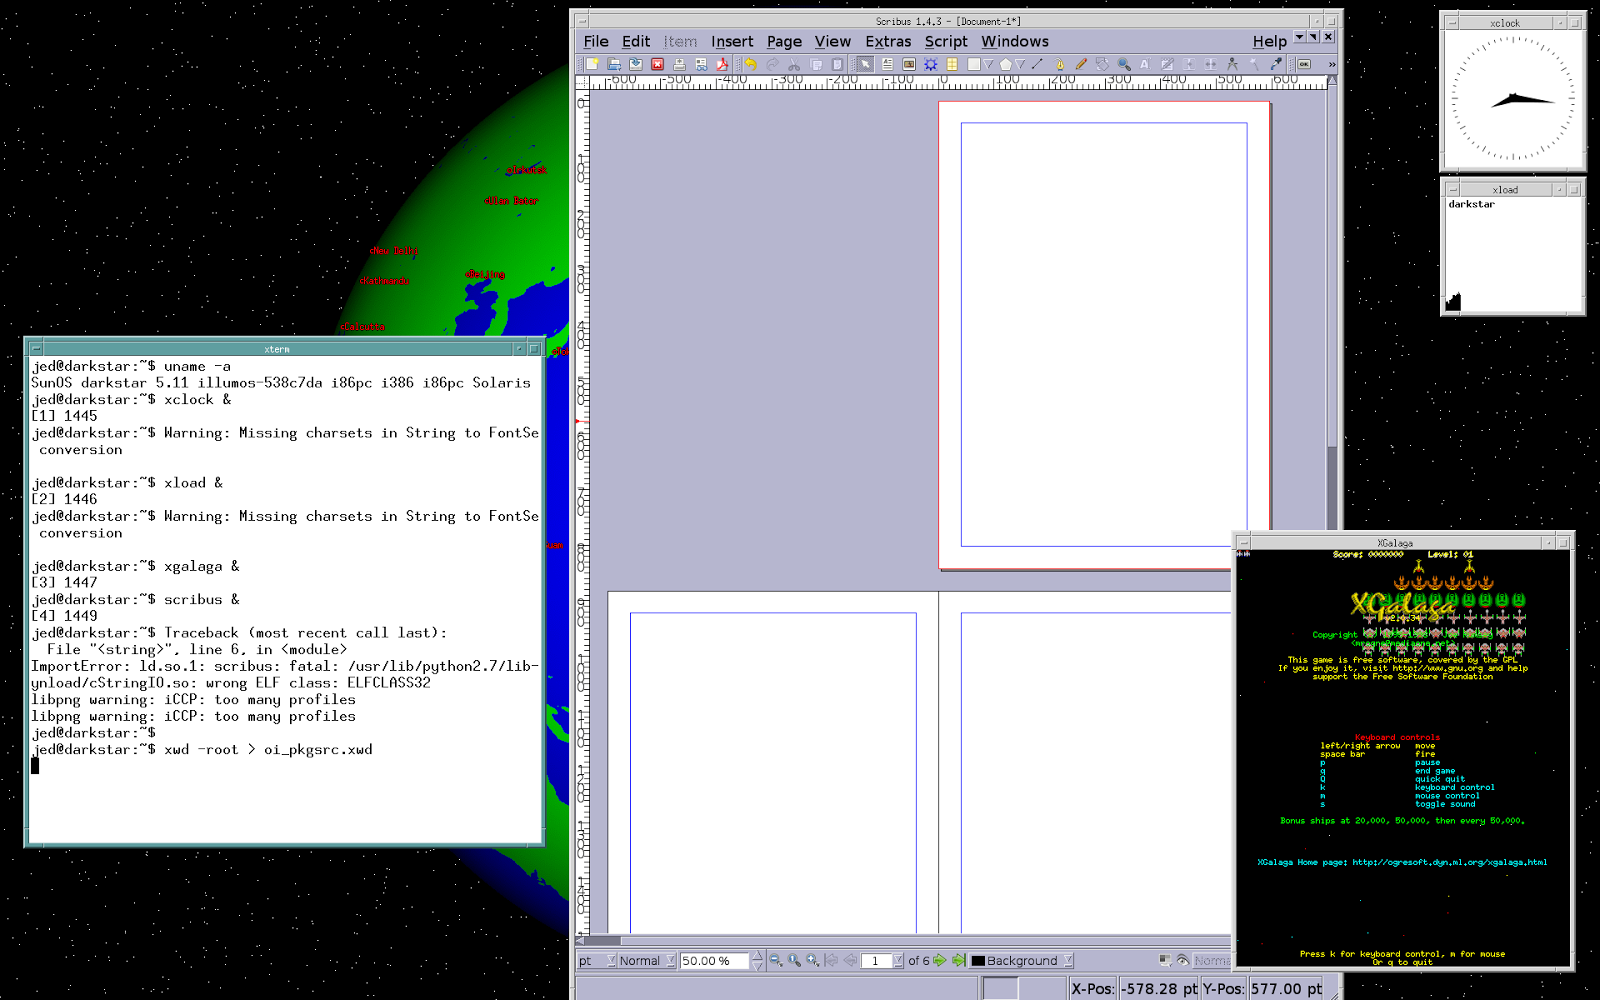Click the red Close document toolbar icon
The width and height of the screenshot is (1600, 1000).
(x=657, y=64)
